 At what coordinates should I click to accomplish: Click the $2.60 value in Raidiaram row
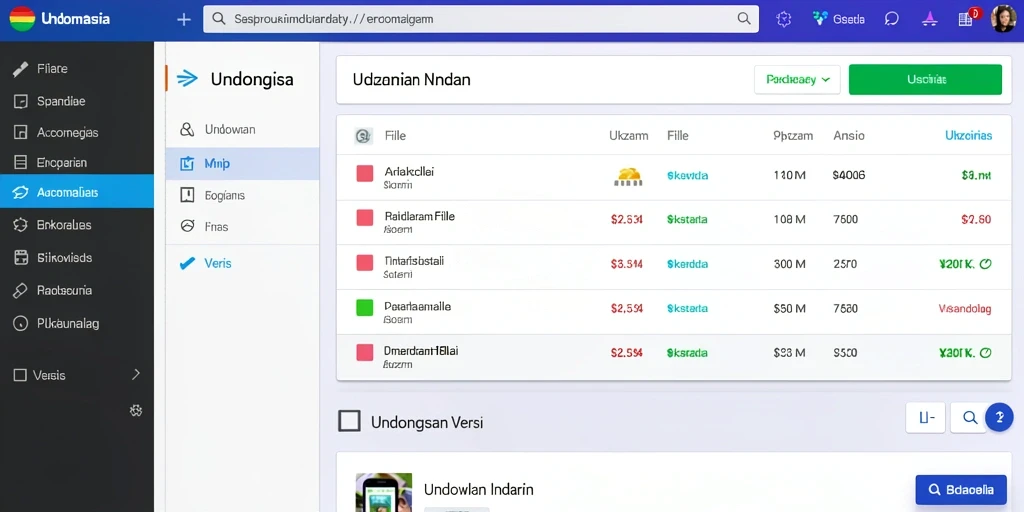[x=976, y=220]
